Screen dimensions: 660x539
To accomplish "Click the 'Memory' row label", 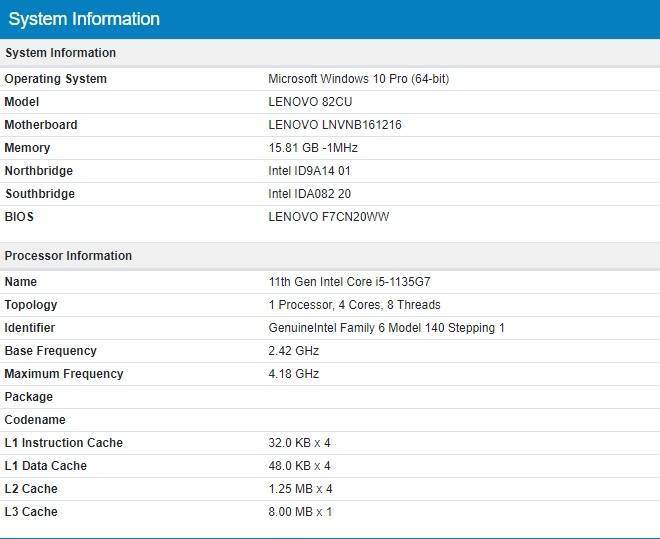I will (x=27, y=148).
